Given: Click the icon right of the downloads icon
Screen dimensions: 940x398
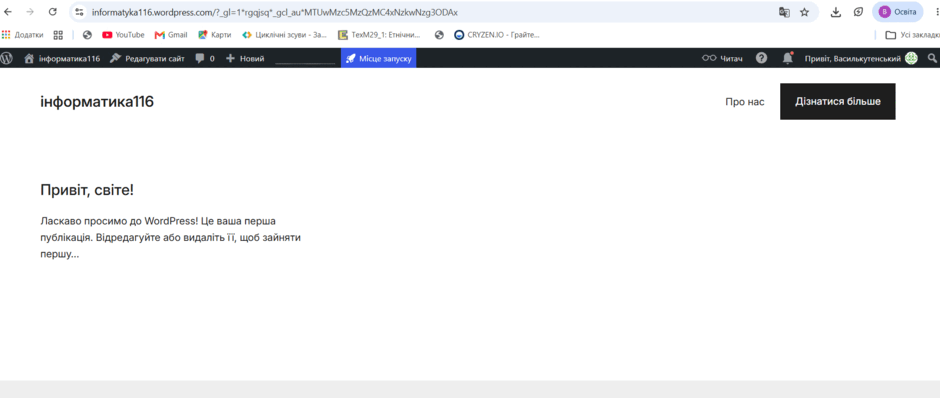Looking at the screenshot, I should pos(858,12).
